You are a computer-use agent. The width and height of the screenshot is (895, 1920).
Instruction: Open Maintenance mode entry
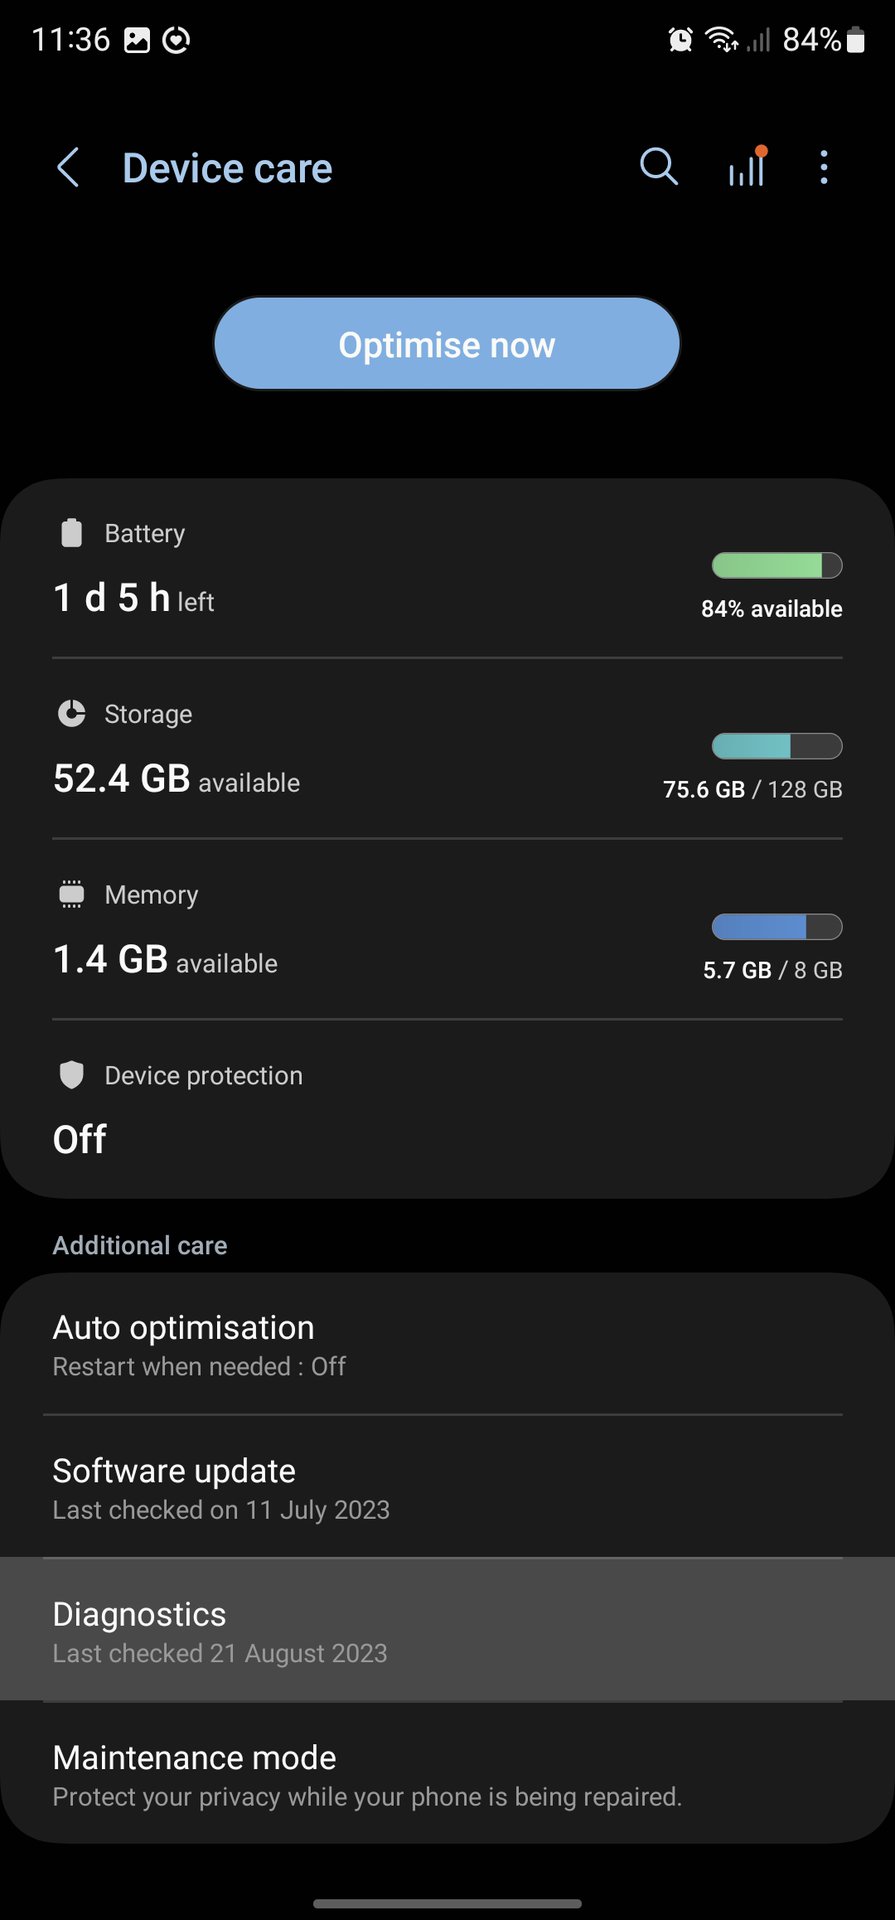coord(447,1774)
